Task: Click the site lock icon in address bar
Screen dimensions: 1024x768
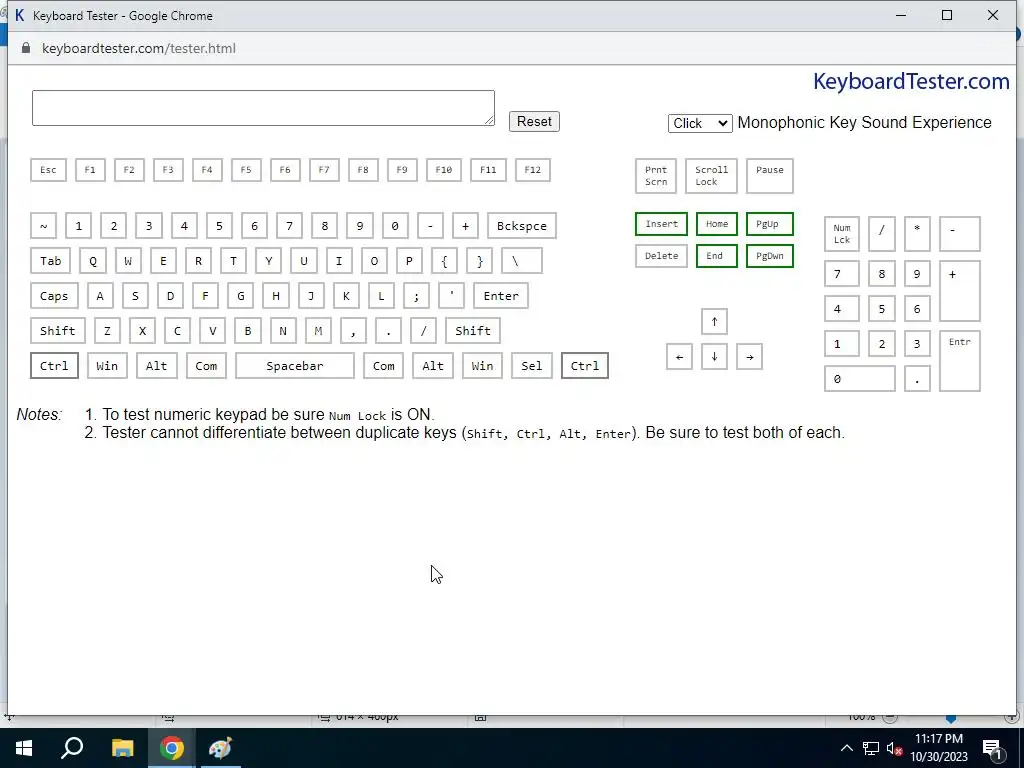Action: click(x=26, y=48)
